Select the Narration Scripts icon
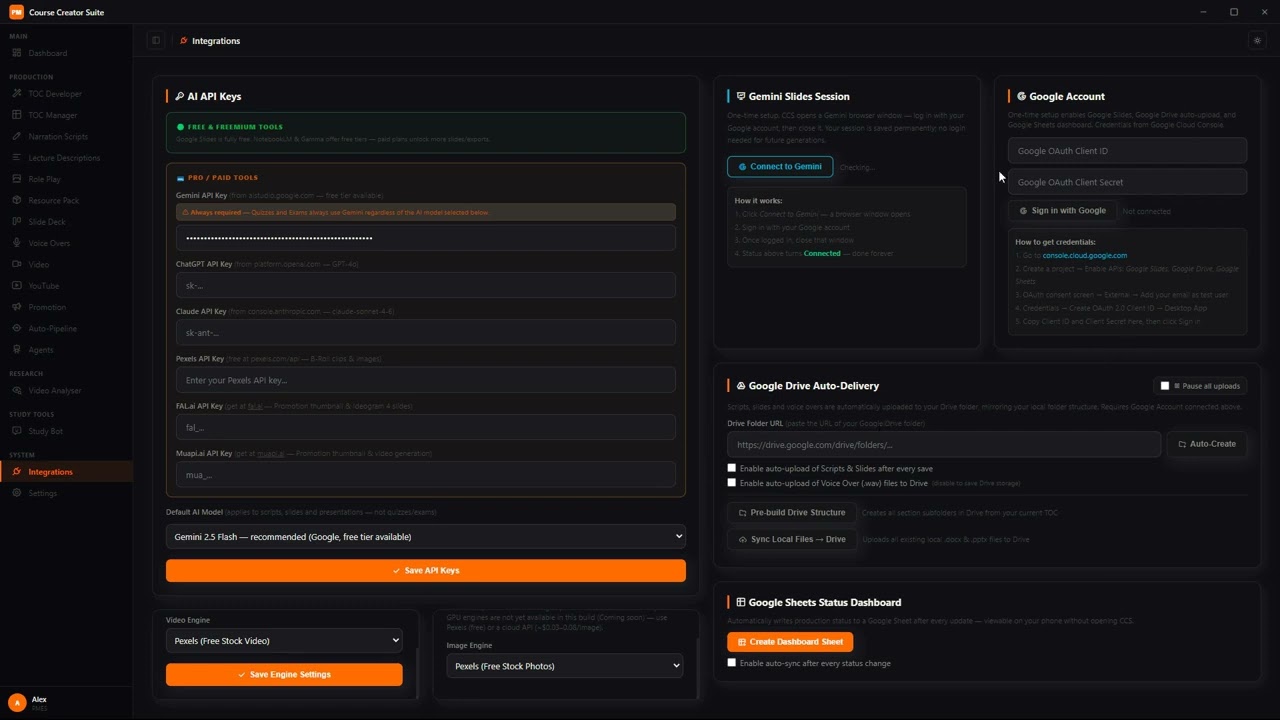 point(17,136)
